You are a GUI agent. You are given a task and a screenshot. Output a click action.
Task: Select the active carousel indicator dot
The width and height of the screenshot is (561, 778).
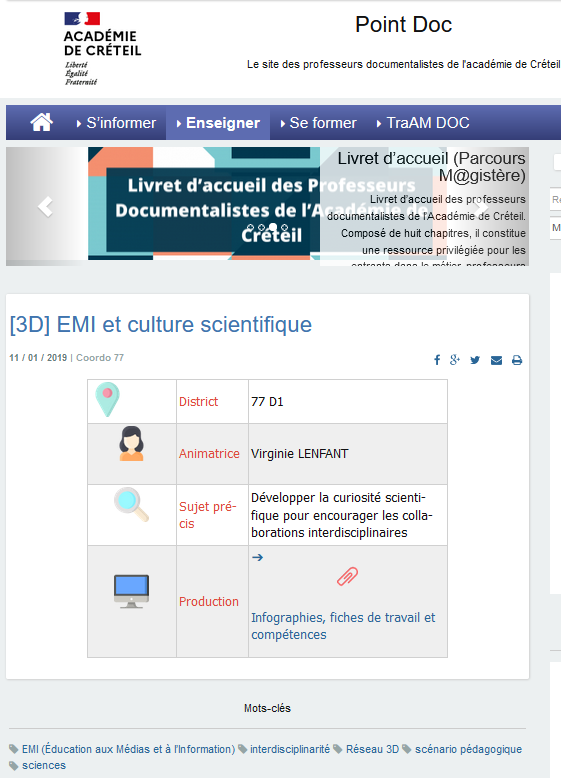point(273,227)
